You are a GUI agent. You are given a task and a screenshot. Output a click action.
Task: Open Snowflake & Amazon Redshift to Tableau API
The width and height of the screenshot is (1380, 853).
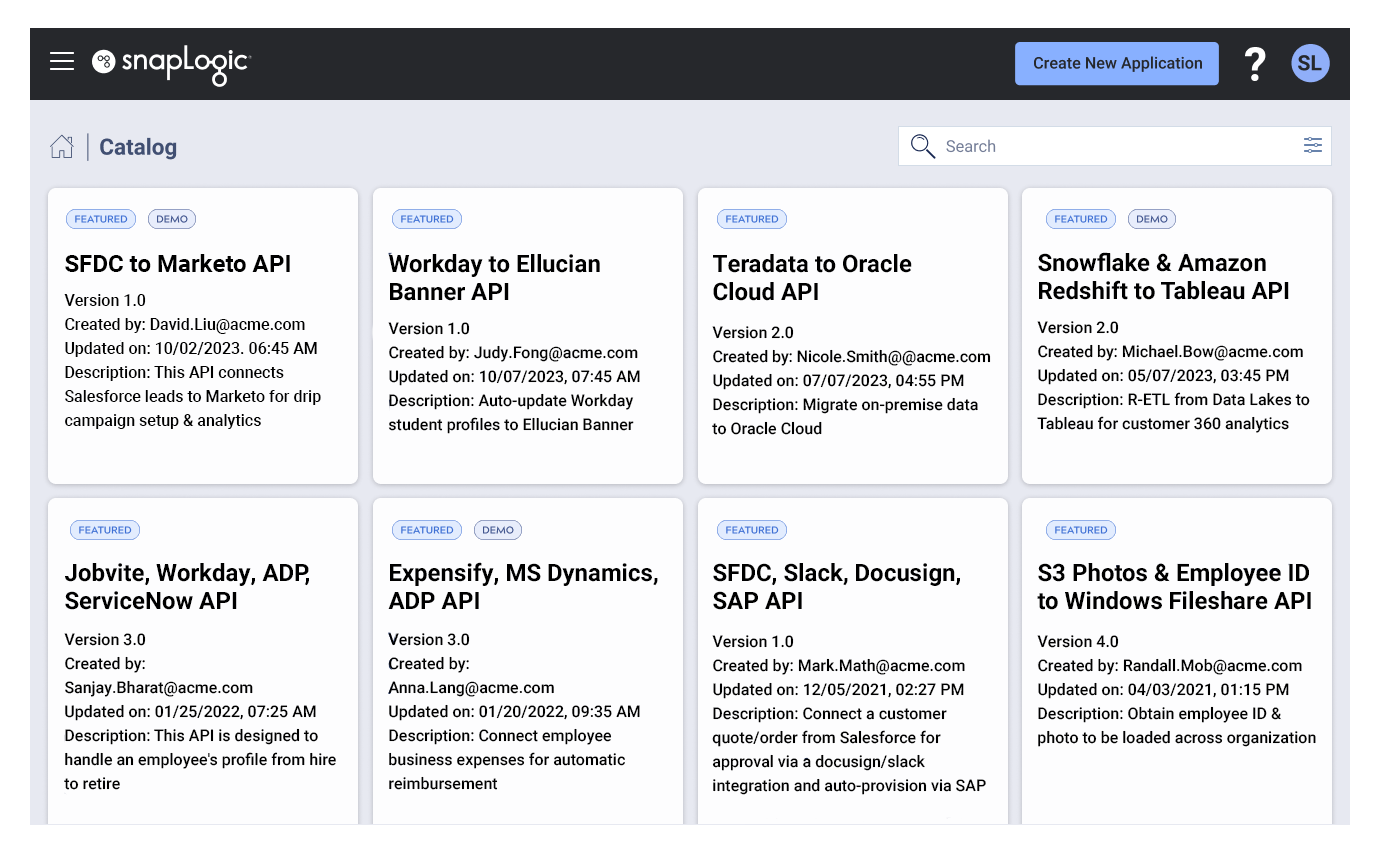(1177, 336)
